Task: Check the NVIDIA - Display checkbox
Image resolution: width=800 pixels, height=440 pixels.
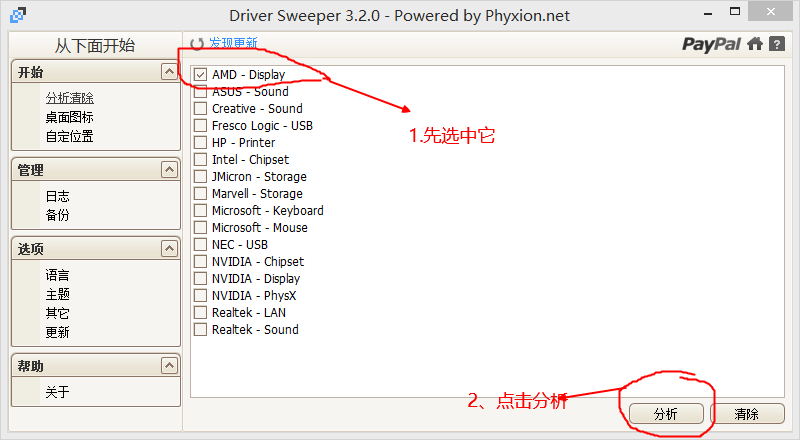Action: [x=201, y=279]
